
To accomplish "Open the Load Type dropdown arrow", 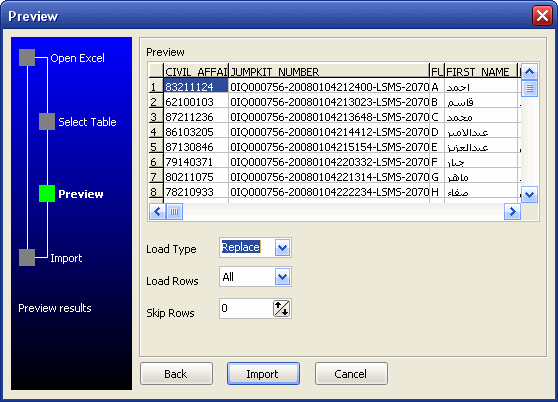I will [x=283, y=248].
